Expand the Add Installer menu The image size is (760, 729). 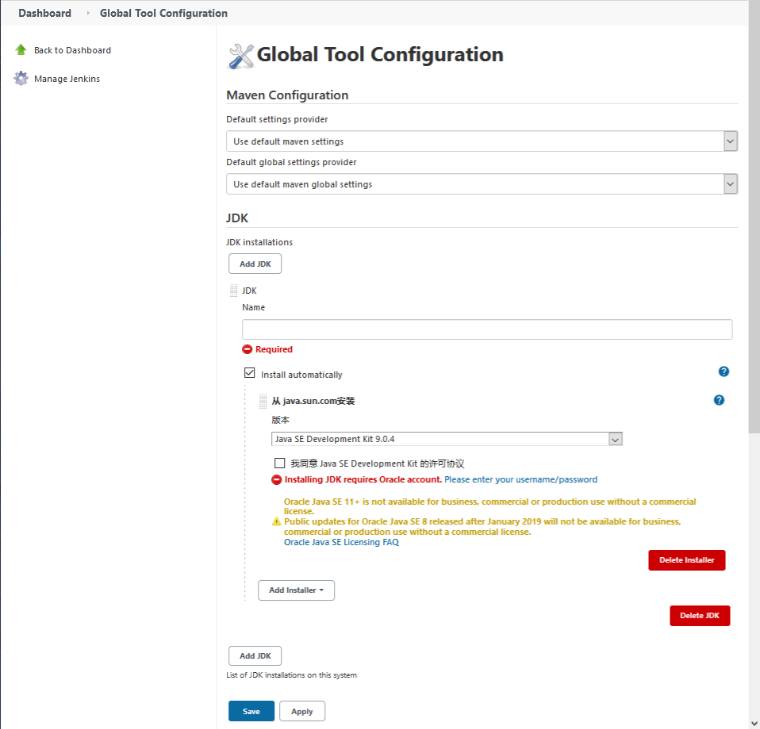(x=296, y=590)
